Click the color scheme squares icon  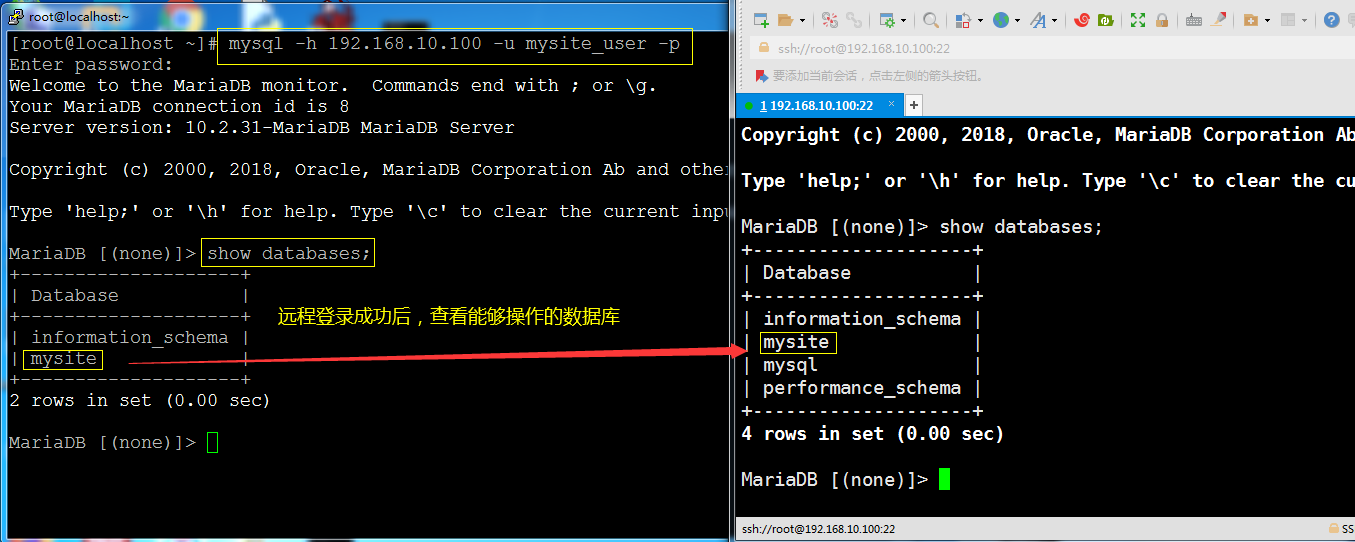963,20
